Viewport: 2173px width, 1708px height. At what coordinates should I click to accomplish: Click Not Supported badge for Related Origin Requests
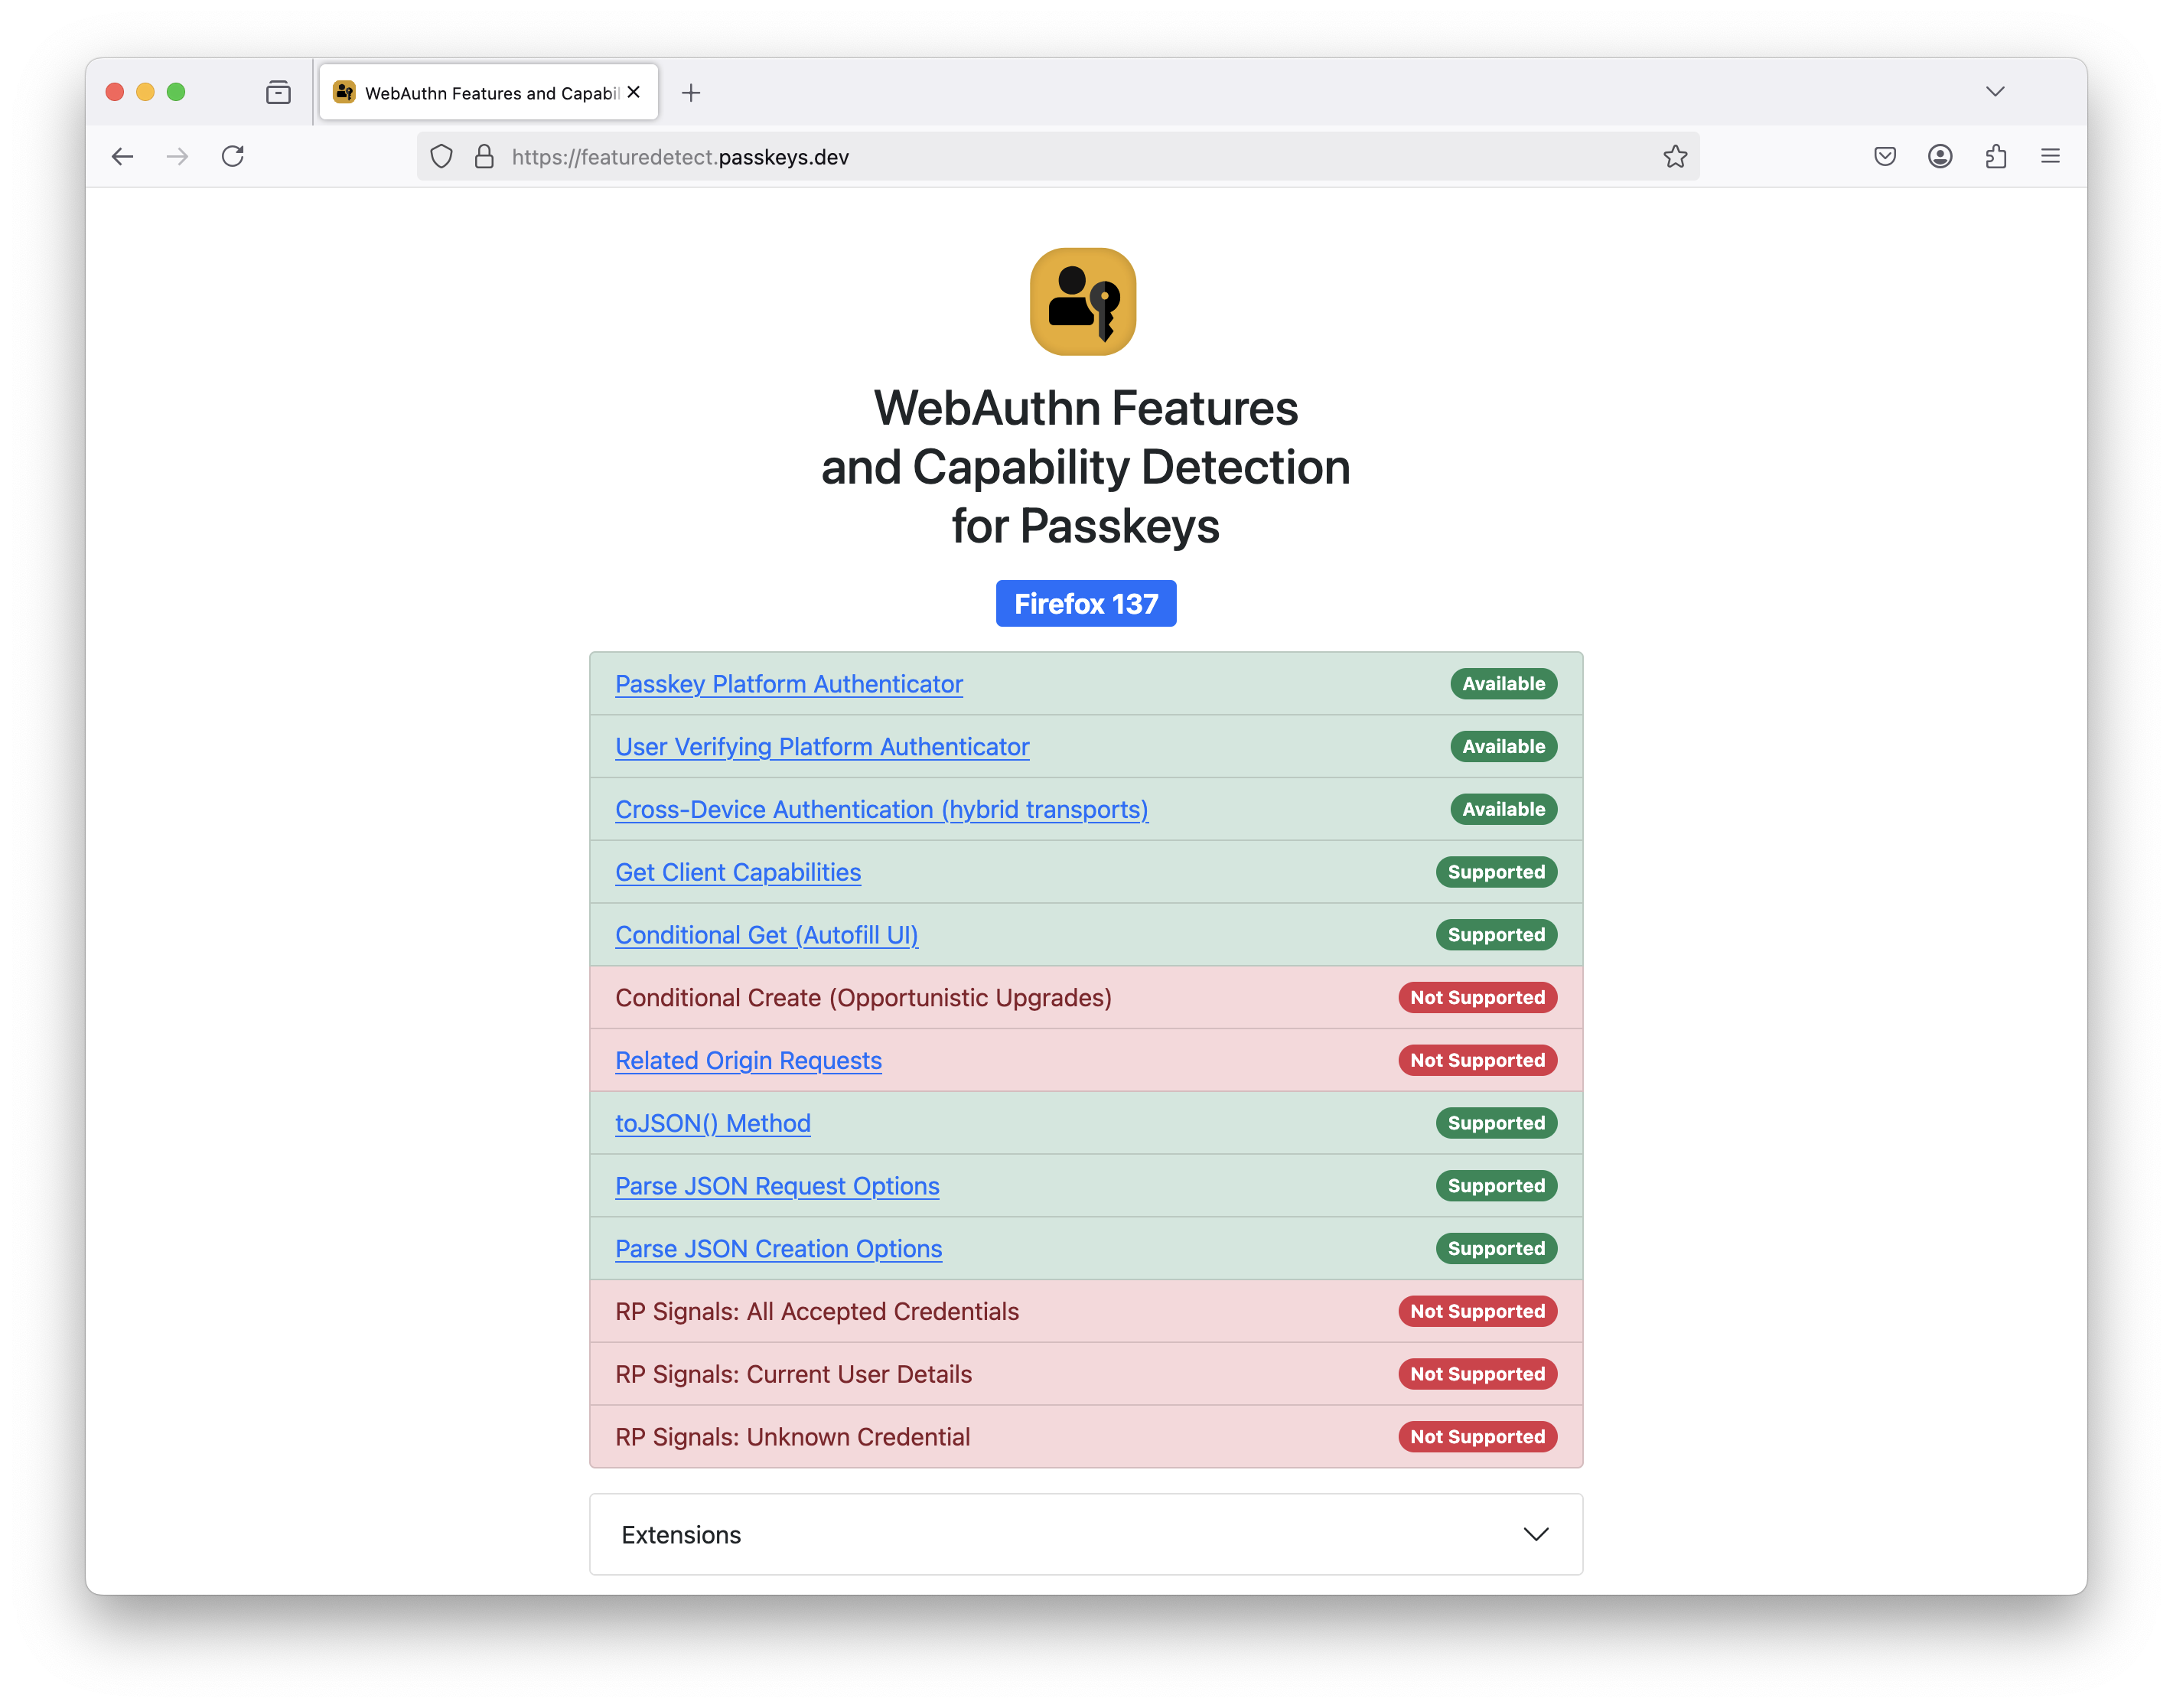tap(1477, 1060)
